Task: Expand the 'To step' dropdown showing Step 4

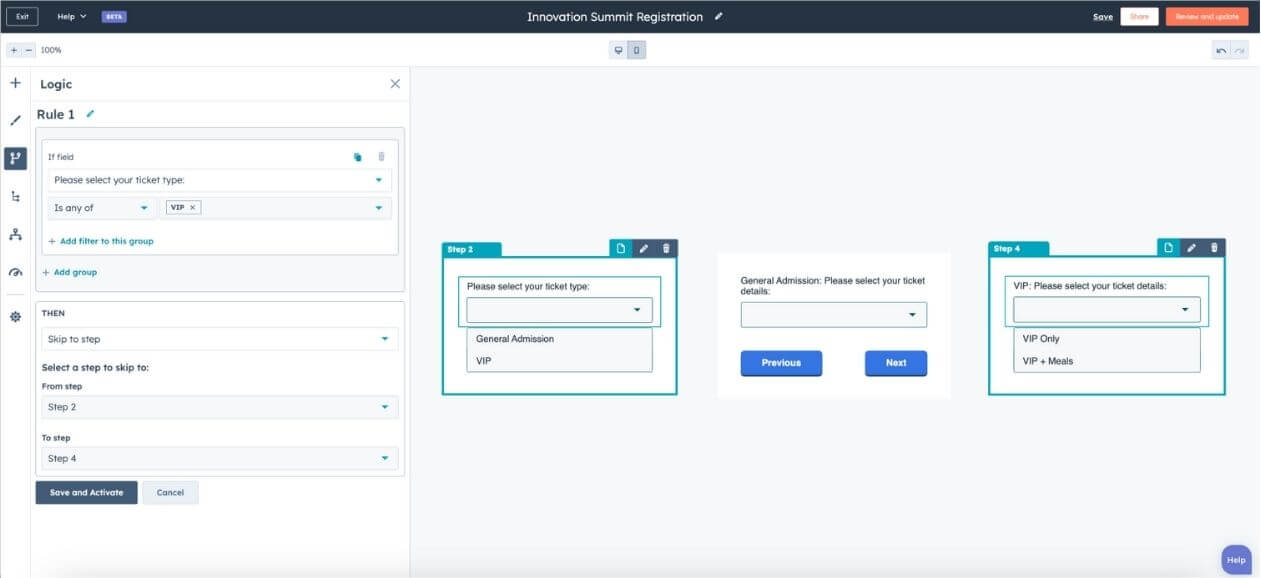Action: 218,458
